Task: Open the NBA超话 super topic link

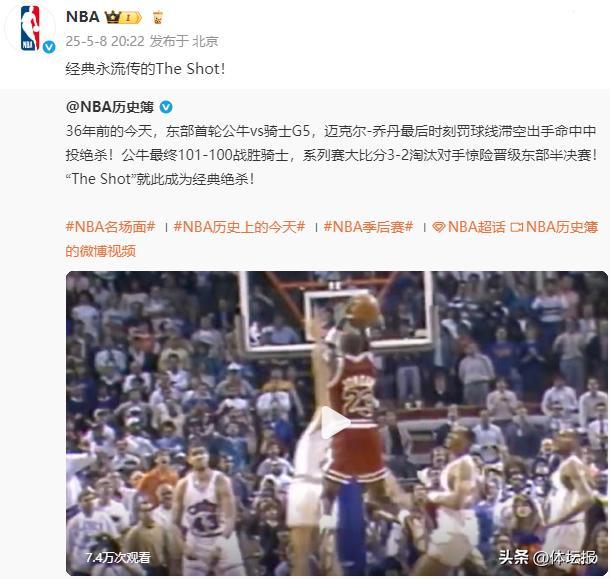Action: pyautogui.click(x=476, y=227)
